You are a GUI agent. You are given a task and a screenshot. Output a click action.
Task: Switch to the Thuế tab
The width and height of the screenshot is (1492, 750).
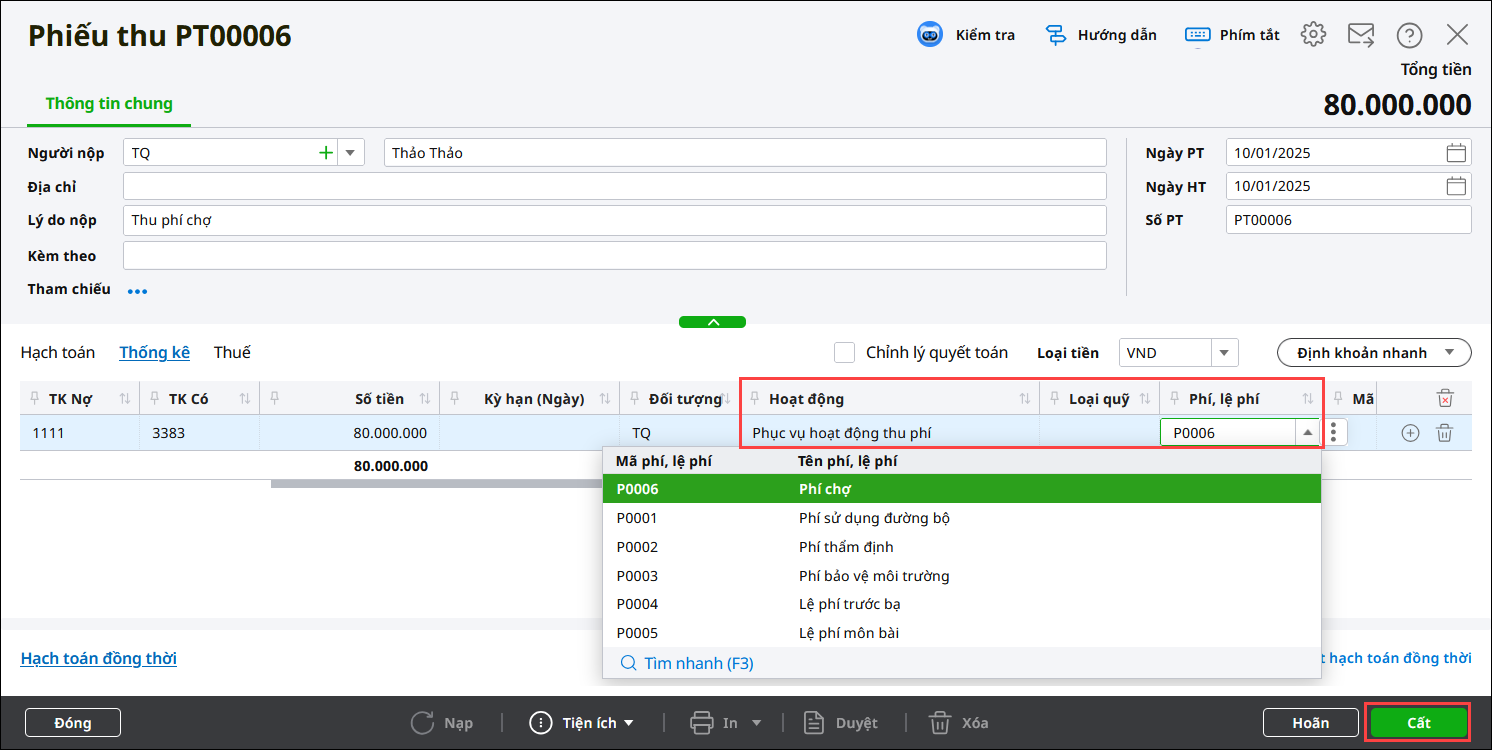pos(232,352)
